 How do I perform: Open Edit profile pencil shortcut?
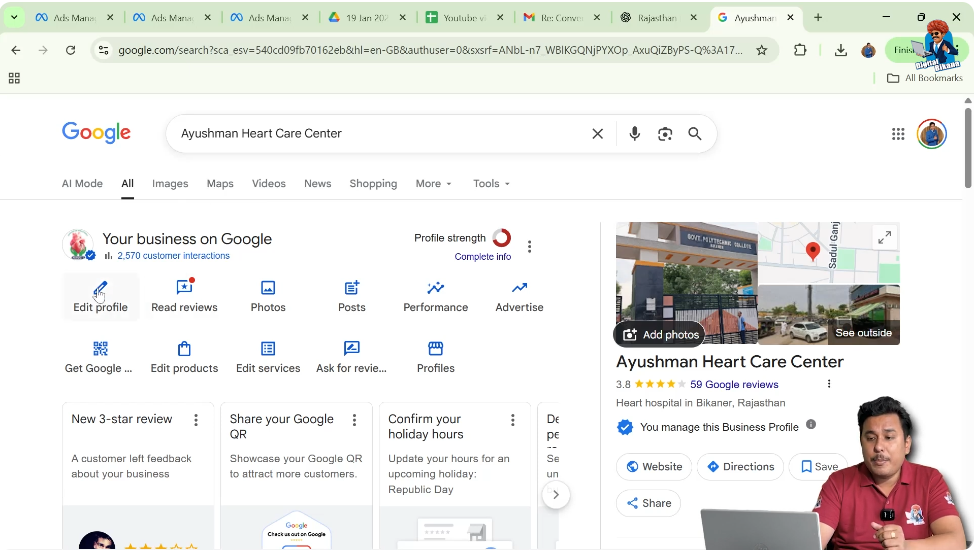[x=101, y=296]
